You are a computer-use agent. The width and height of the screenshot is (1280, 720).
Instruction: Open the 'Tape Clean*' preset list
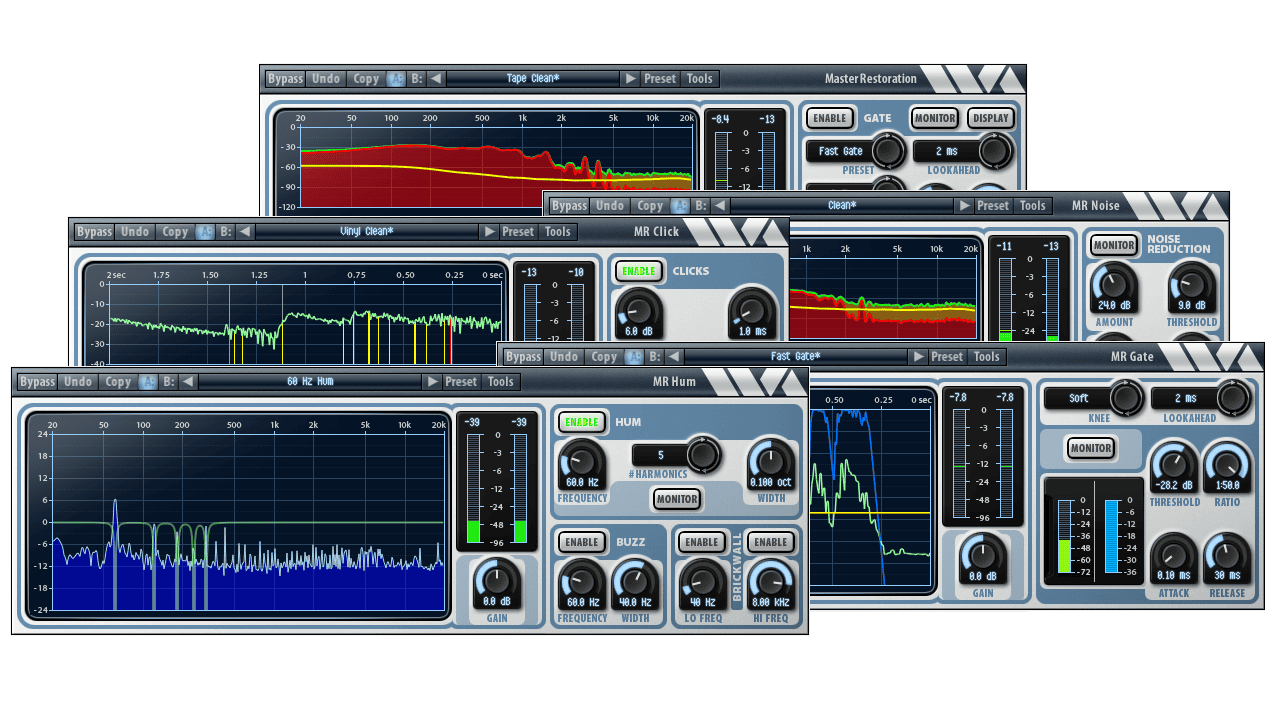click(533, 79)
